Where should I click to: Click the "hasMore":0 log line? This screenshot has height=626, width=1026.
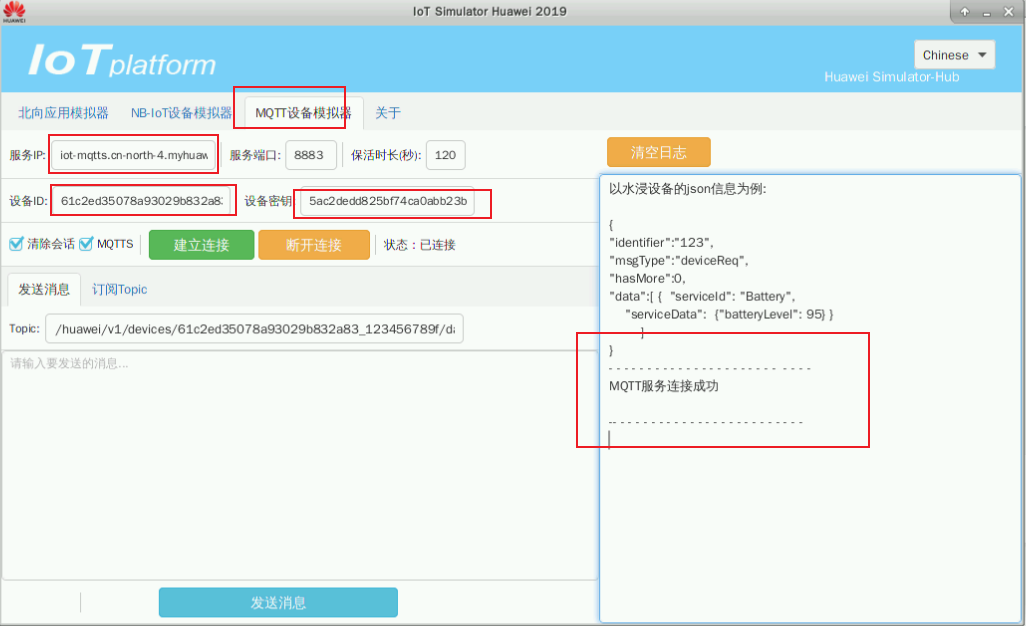point(647,279)
